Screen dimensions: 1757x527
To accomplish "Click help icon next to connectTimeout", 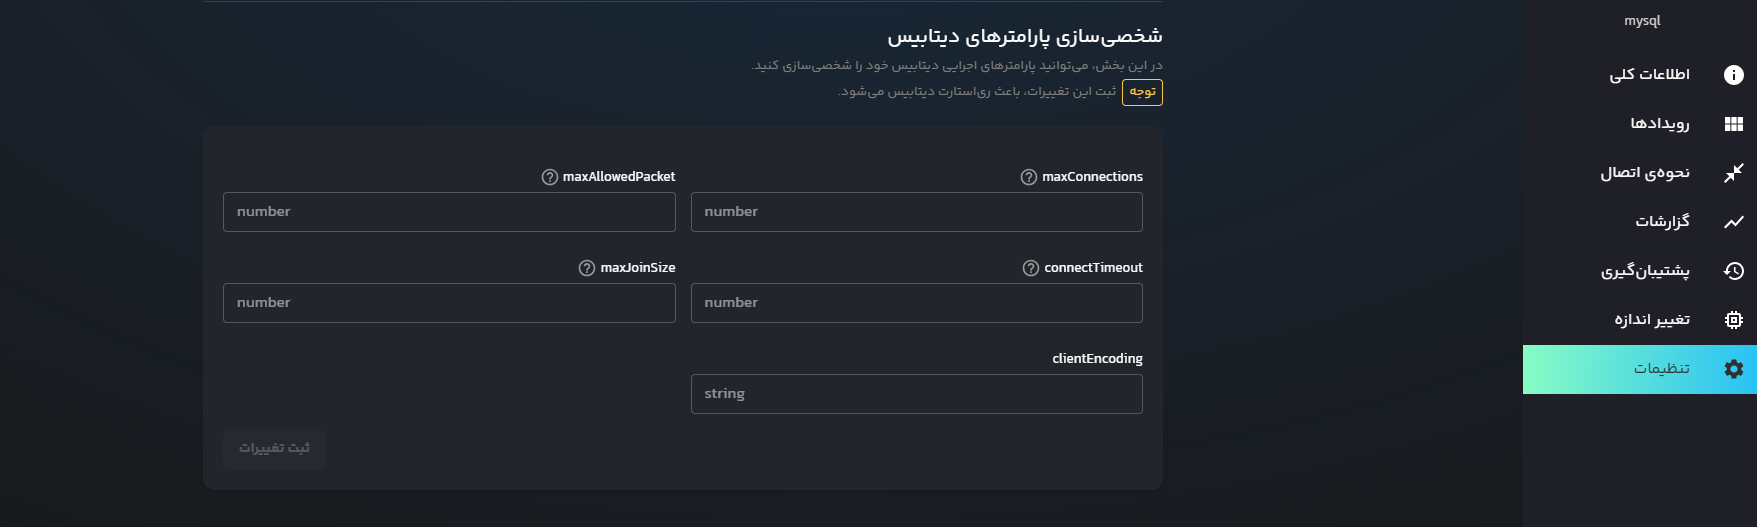I will 1030,268.
